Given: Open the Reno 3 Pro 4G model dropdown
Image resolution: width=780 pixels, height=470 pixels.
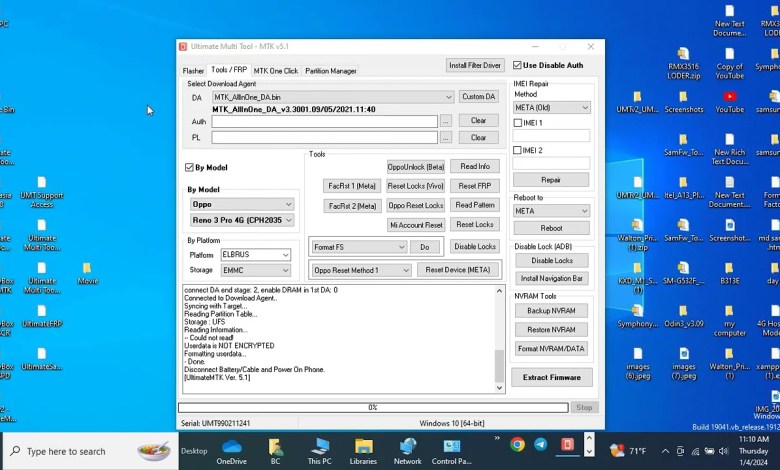Looking at the screenshot, I should (242, 220).
